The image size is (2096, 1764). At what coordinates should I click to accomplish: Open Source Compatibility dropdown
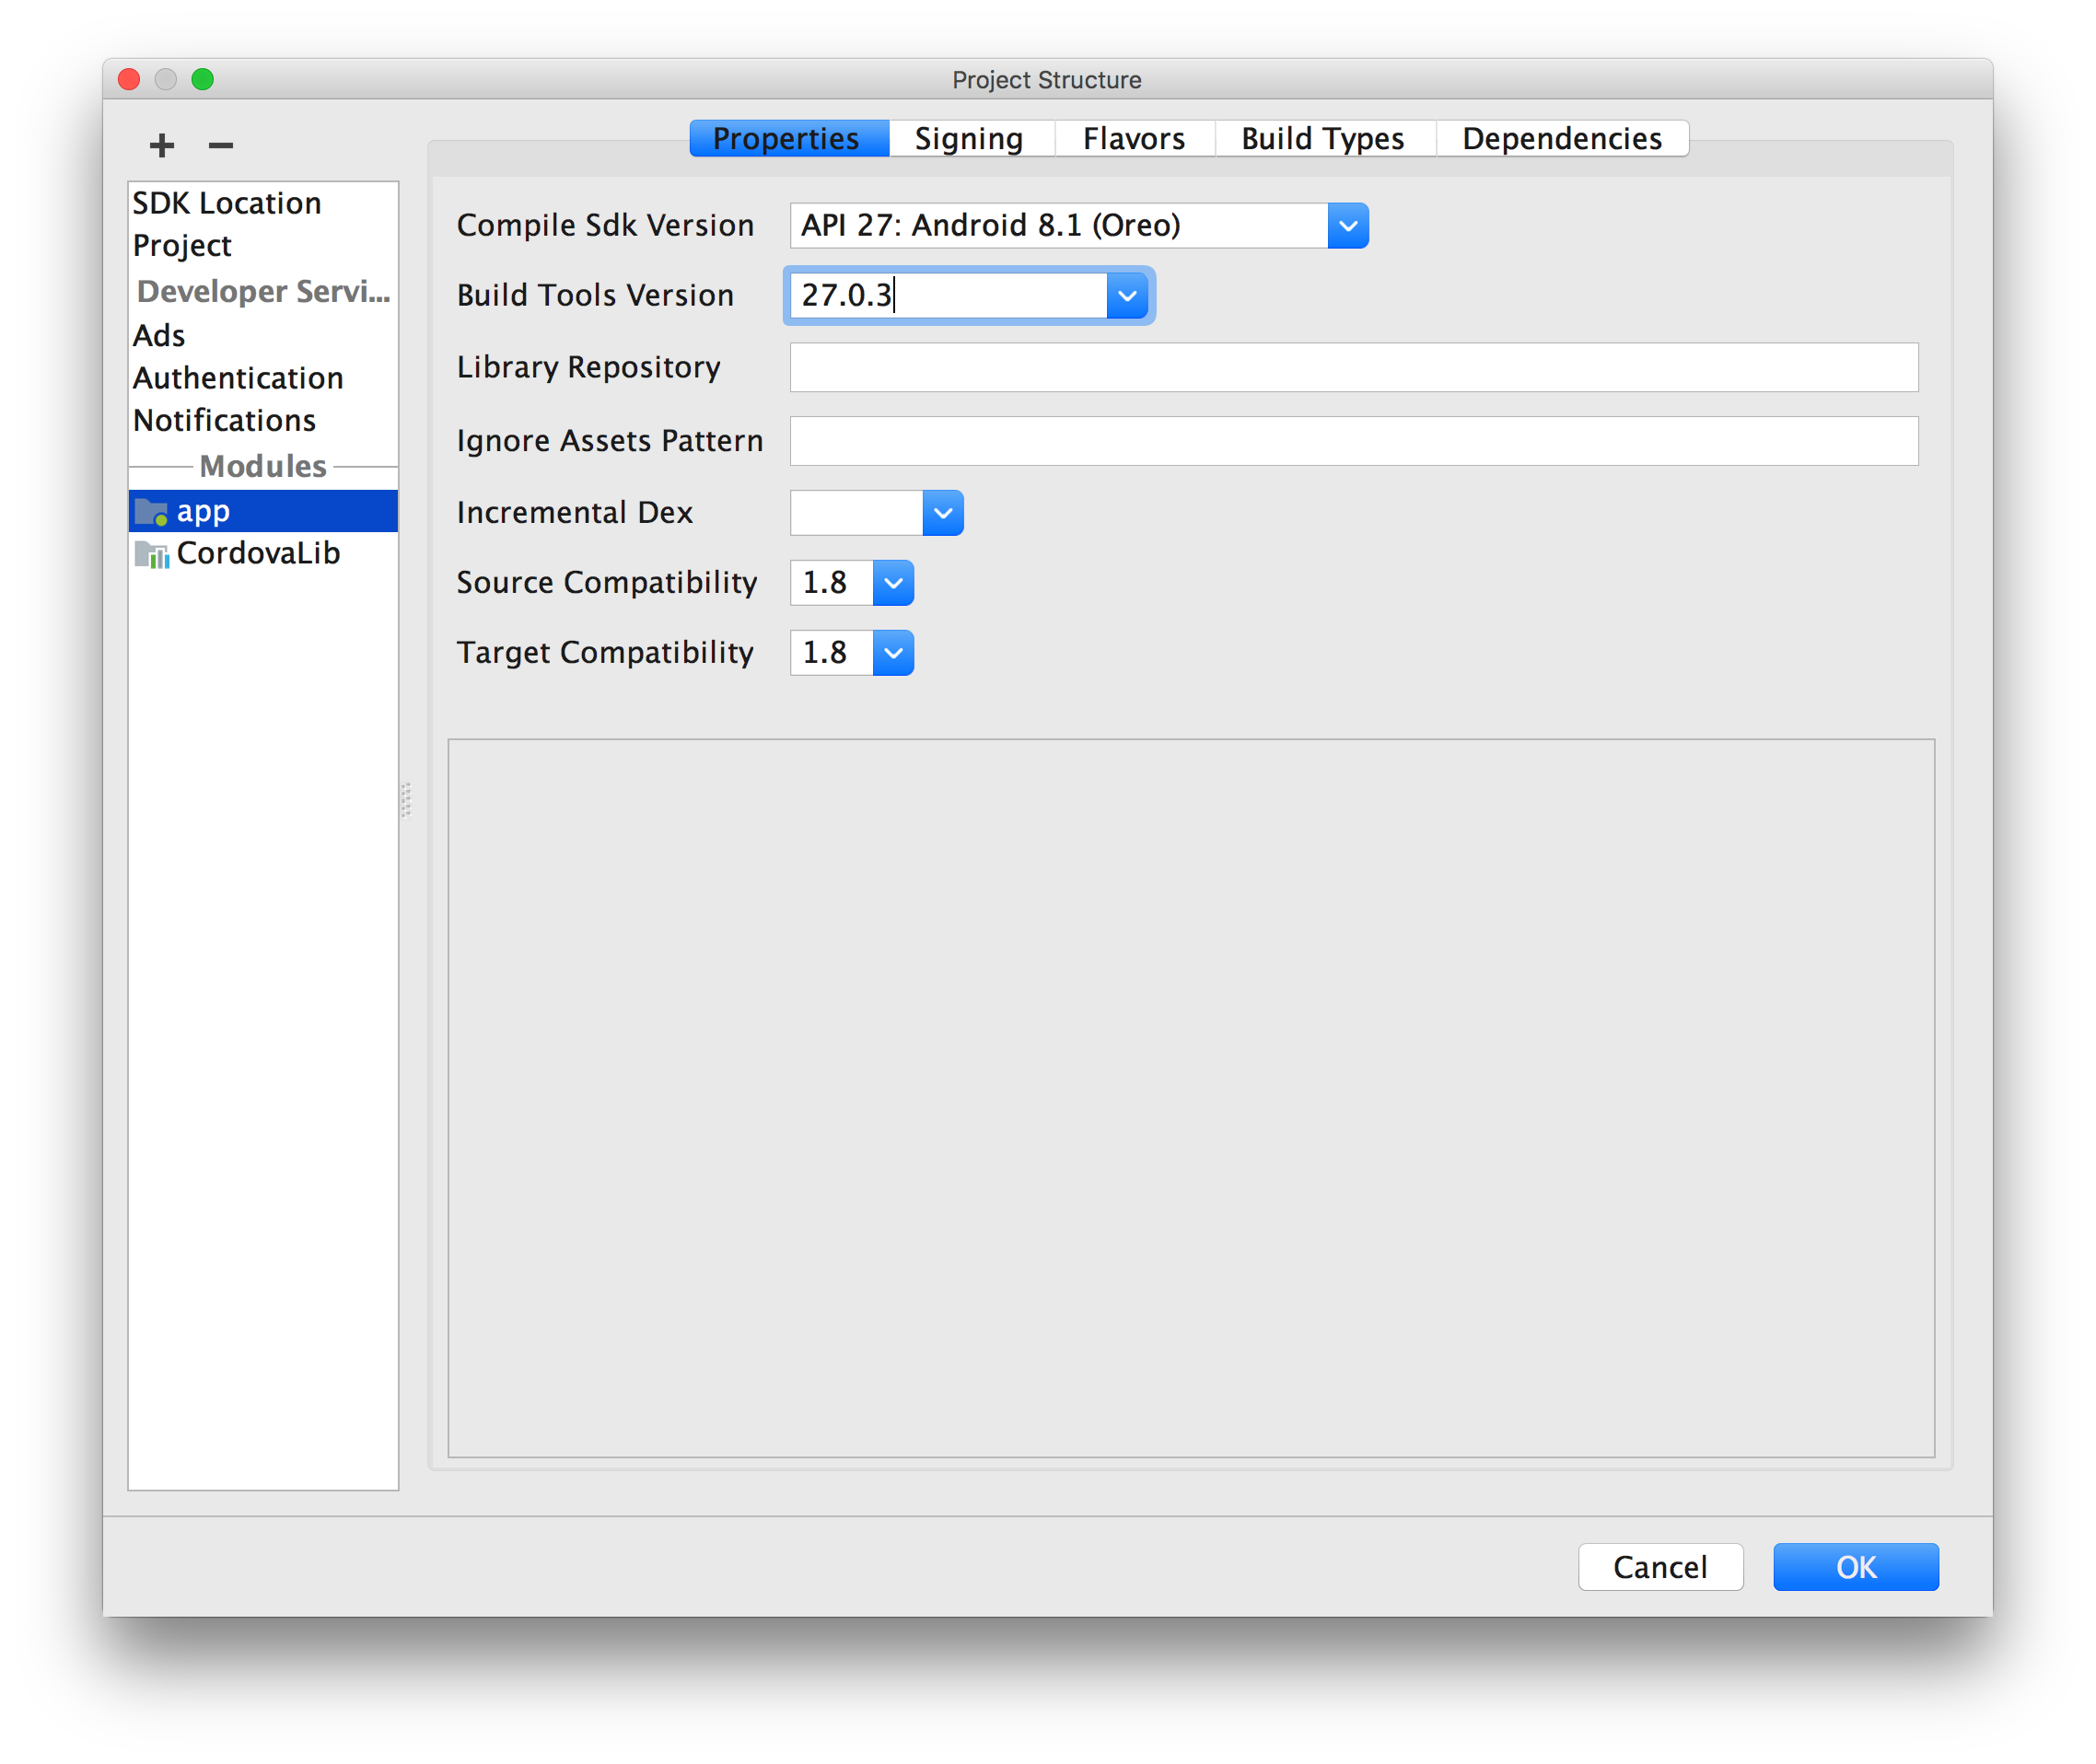893,583
